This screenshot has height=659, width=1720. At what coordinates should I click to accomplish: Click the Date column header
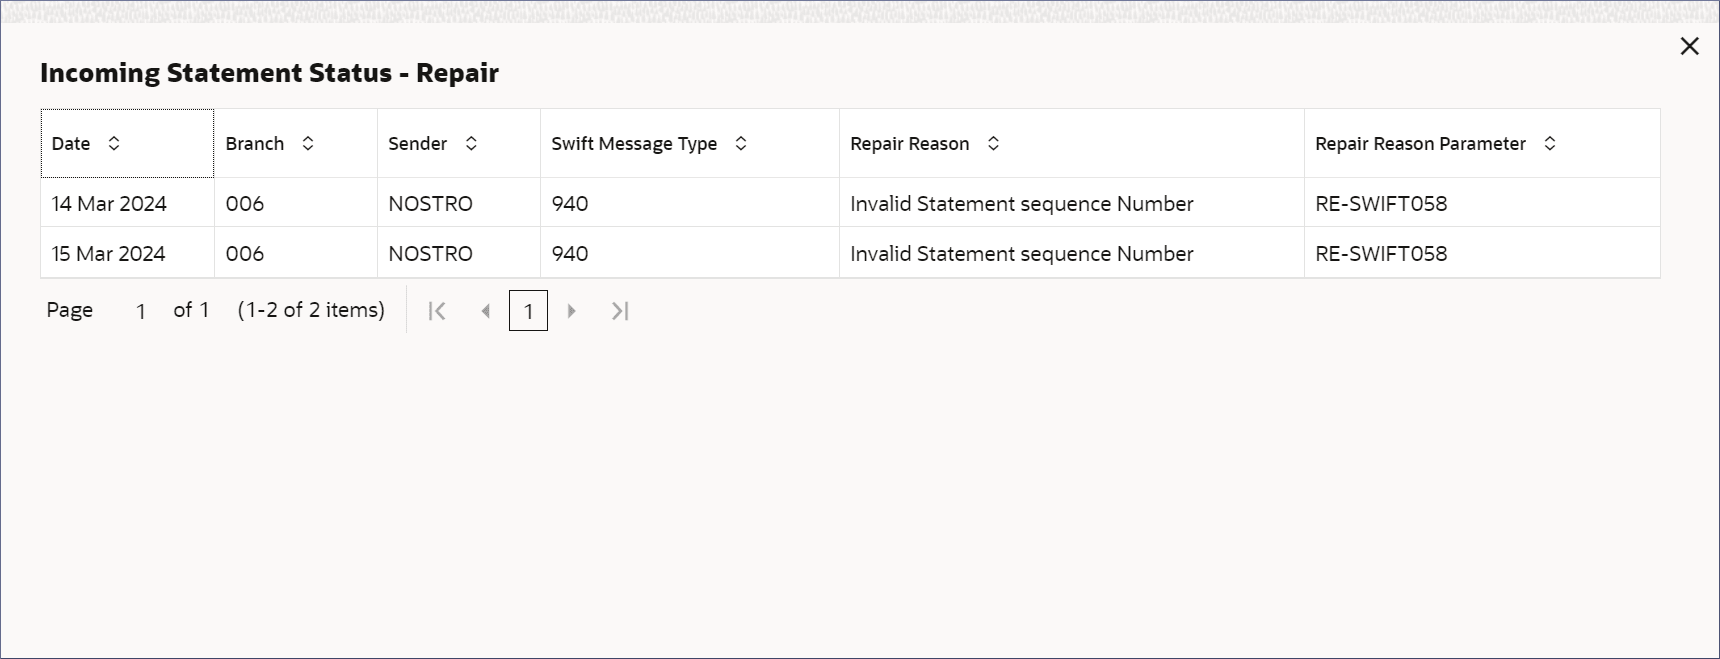71,144
